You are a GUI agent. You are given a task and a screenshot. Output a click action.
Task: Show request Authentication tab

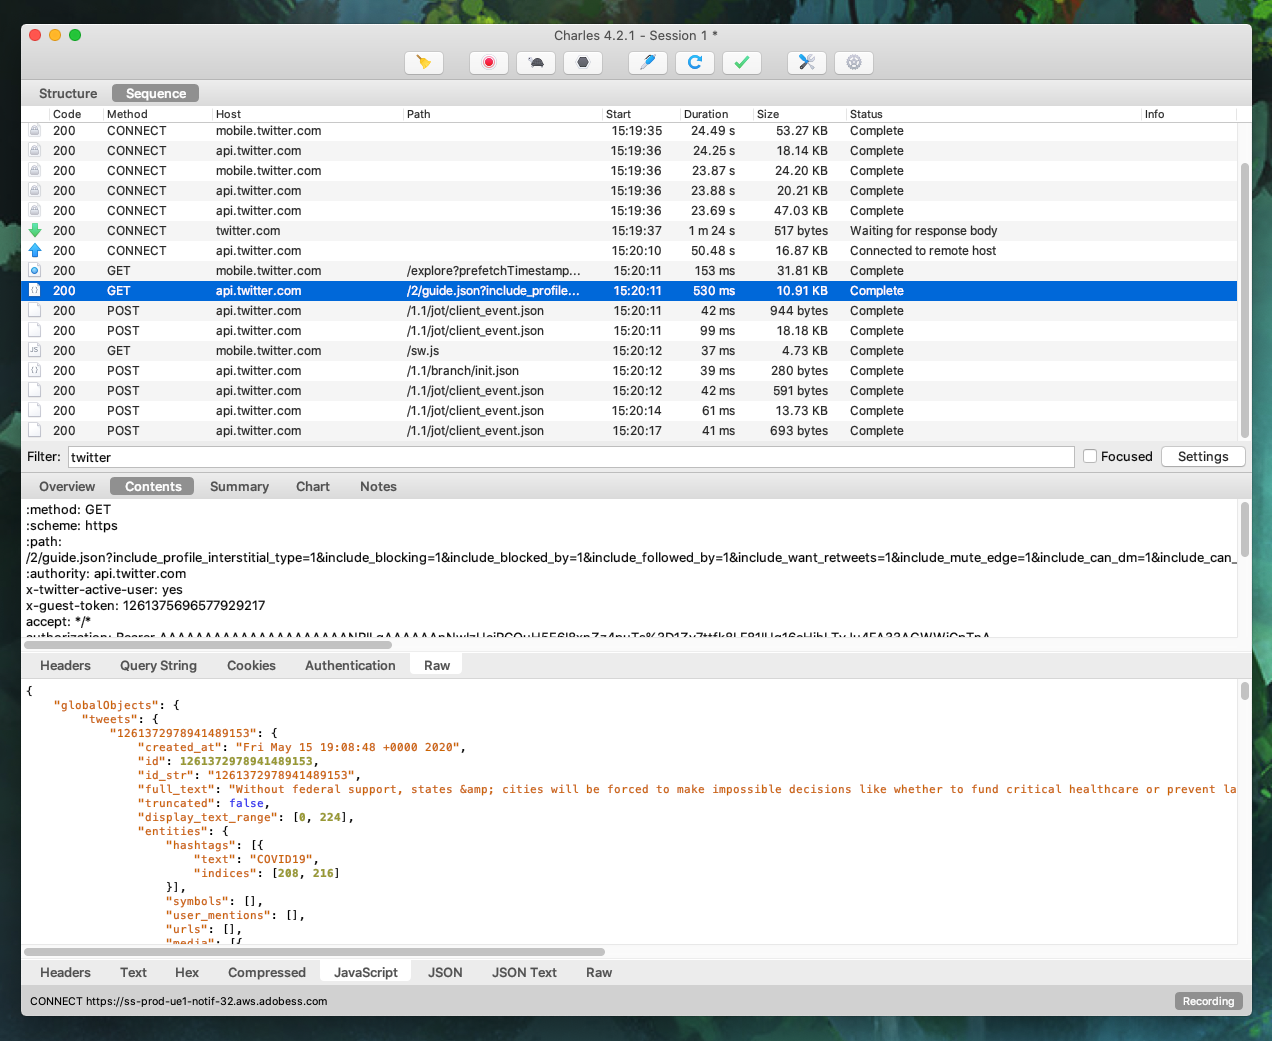pos(350,665)
